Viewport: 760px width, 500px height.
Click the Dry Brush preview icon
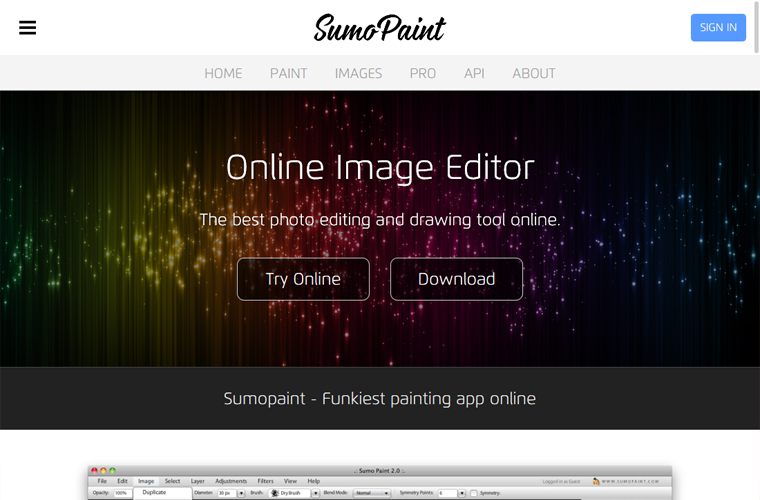coord(274,493)
